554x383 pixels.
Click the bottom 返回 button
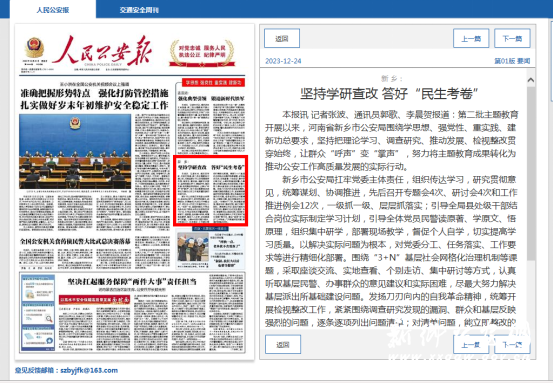(x=283, y=344)
